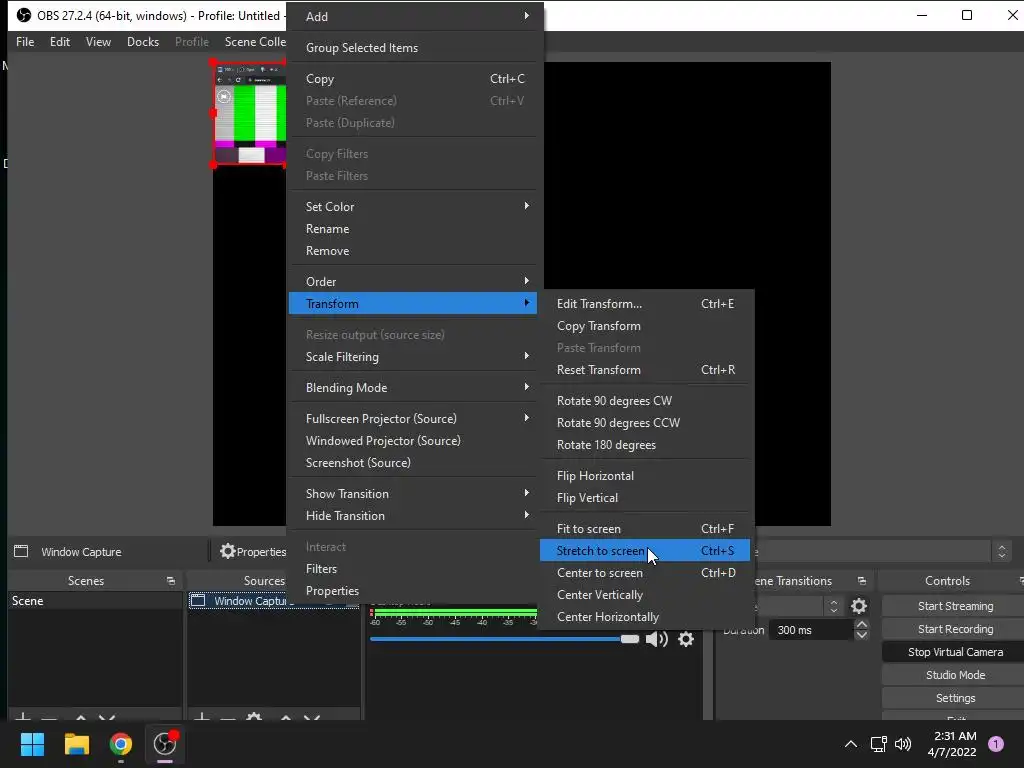Expand the Set Color submenu

(415, 206)
